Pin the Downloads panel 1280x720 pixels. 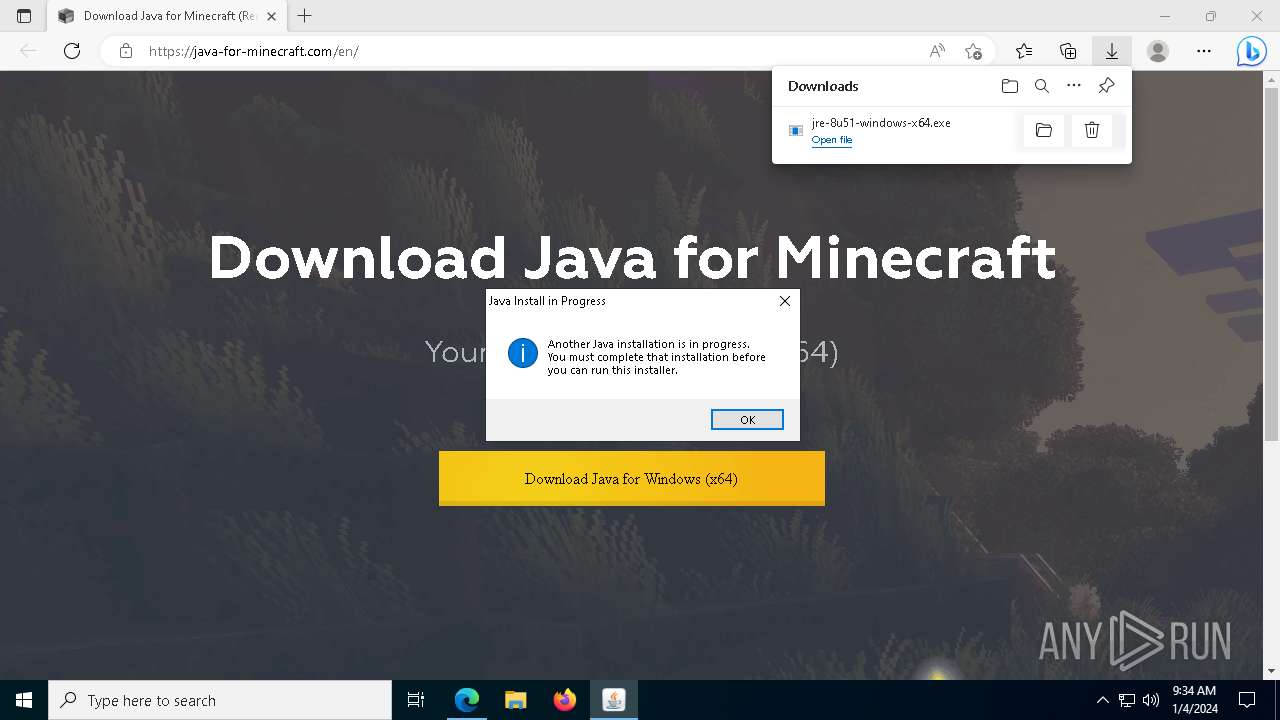click(x=1106, y=86)
